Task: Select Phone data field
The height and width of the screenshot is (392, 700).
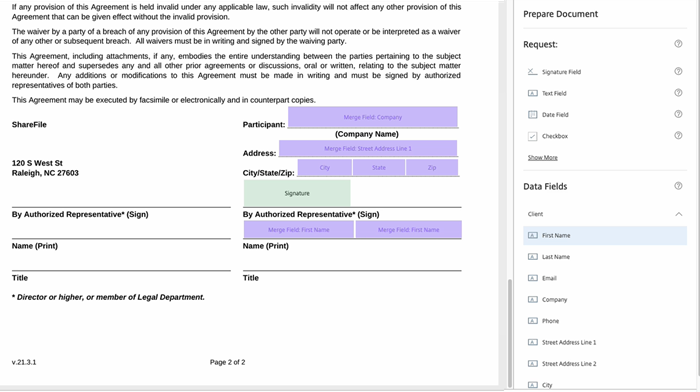Action: 605,321
